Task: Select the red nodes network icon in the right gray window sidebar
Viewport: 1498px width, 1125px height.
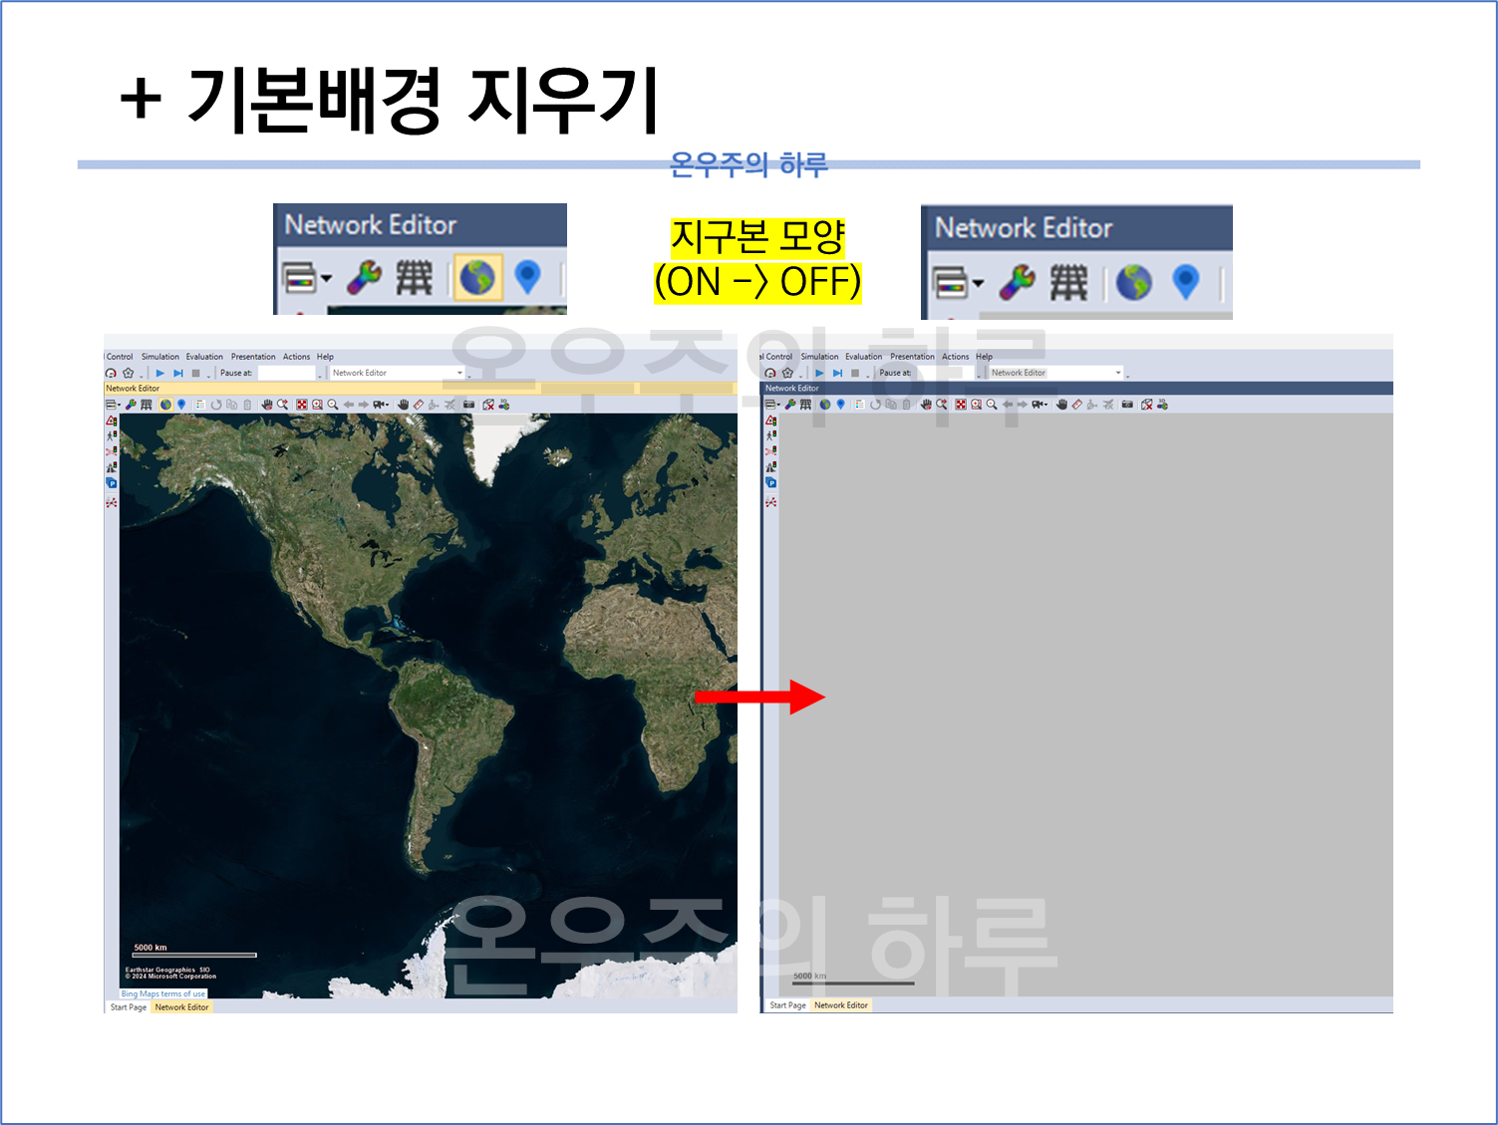Action: click(x=771, y=502)
